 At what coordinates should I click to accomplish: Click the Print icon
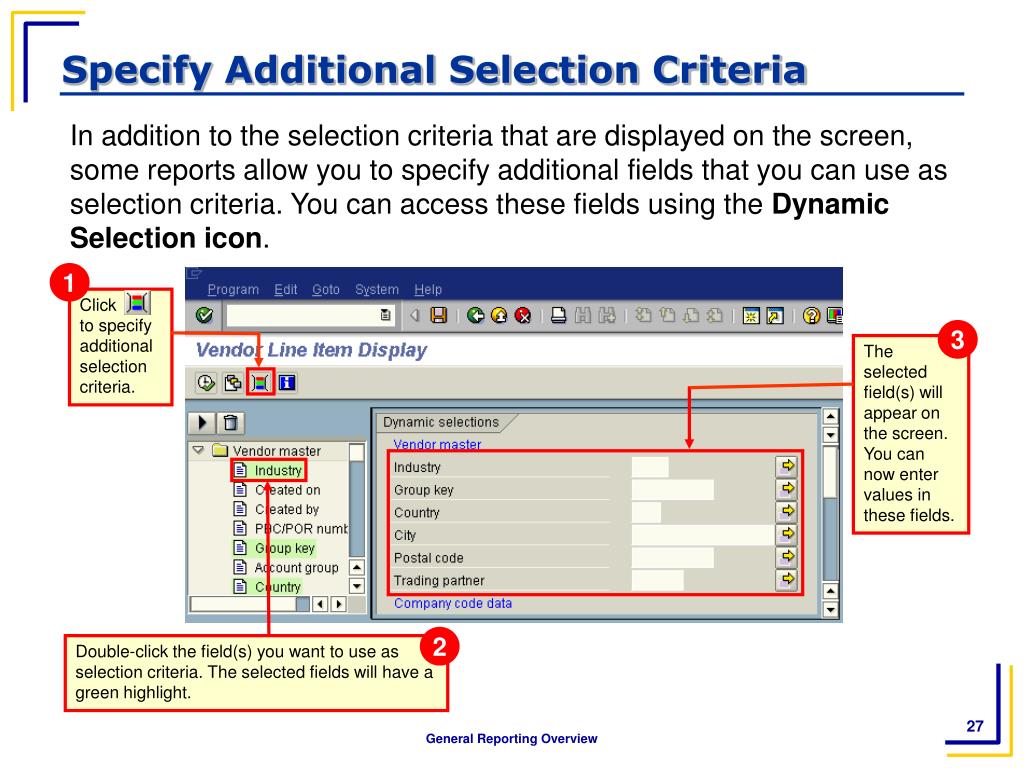click(558, 315)
